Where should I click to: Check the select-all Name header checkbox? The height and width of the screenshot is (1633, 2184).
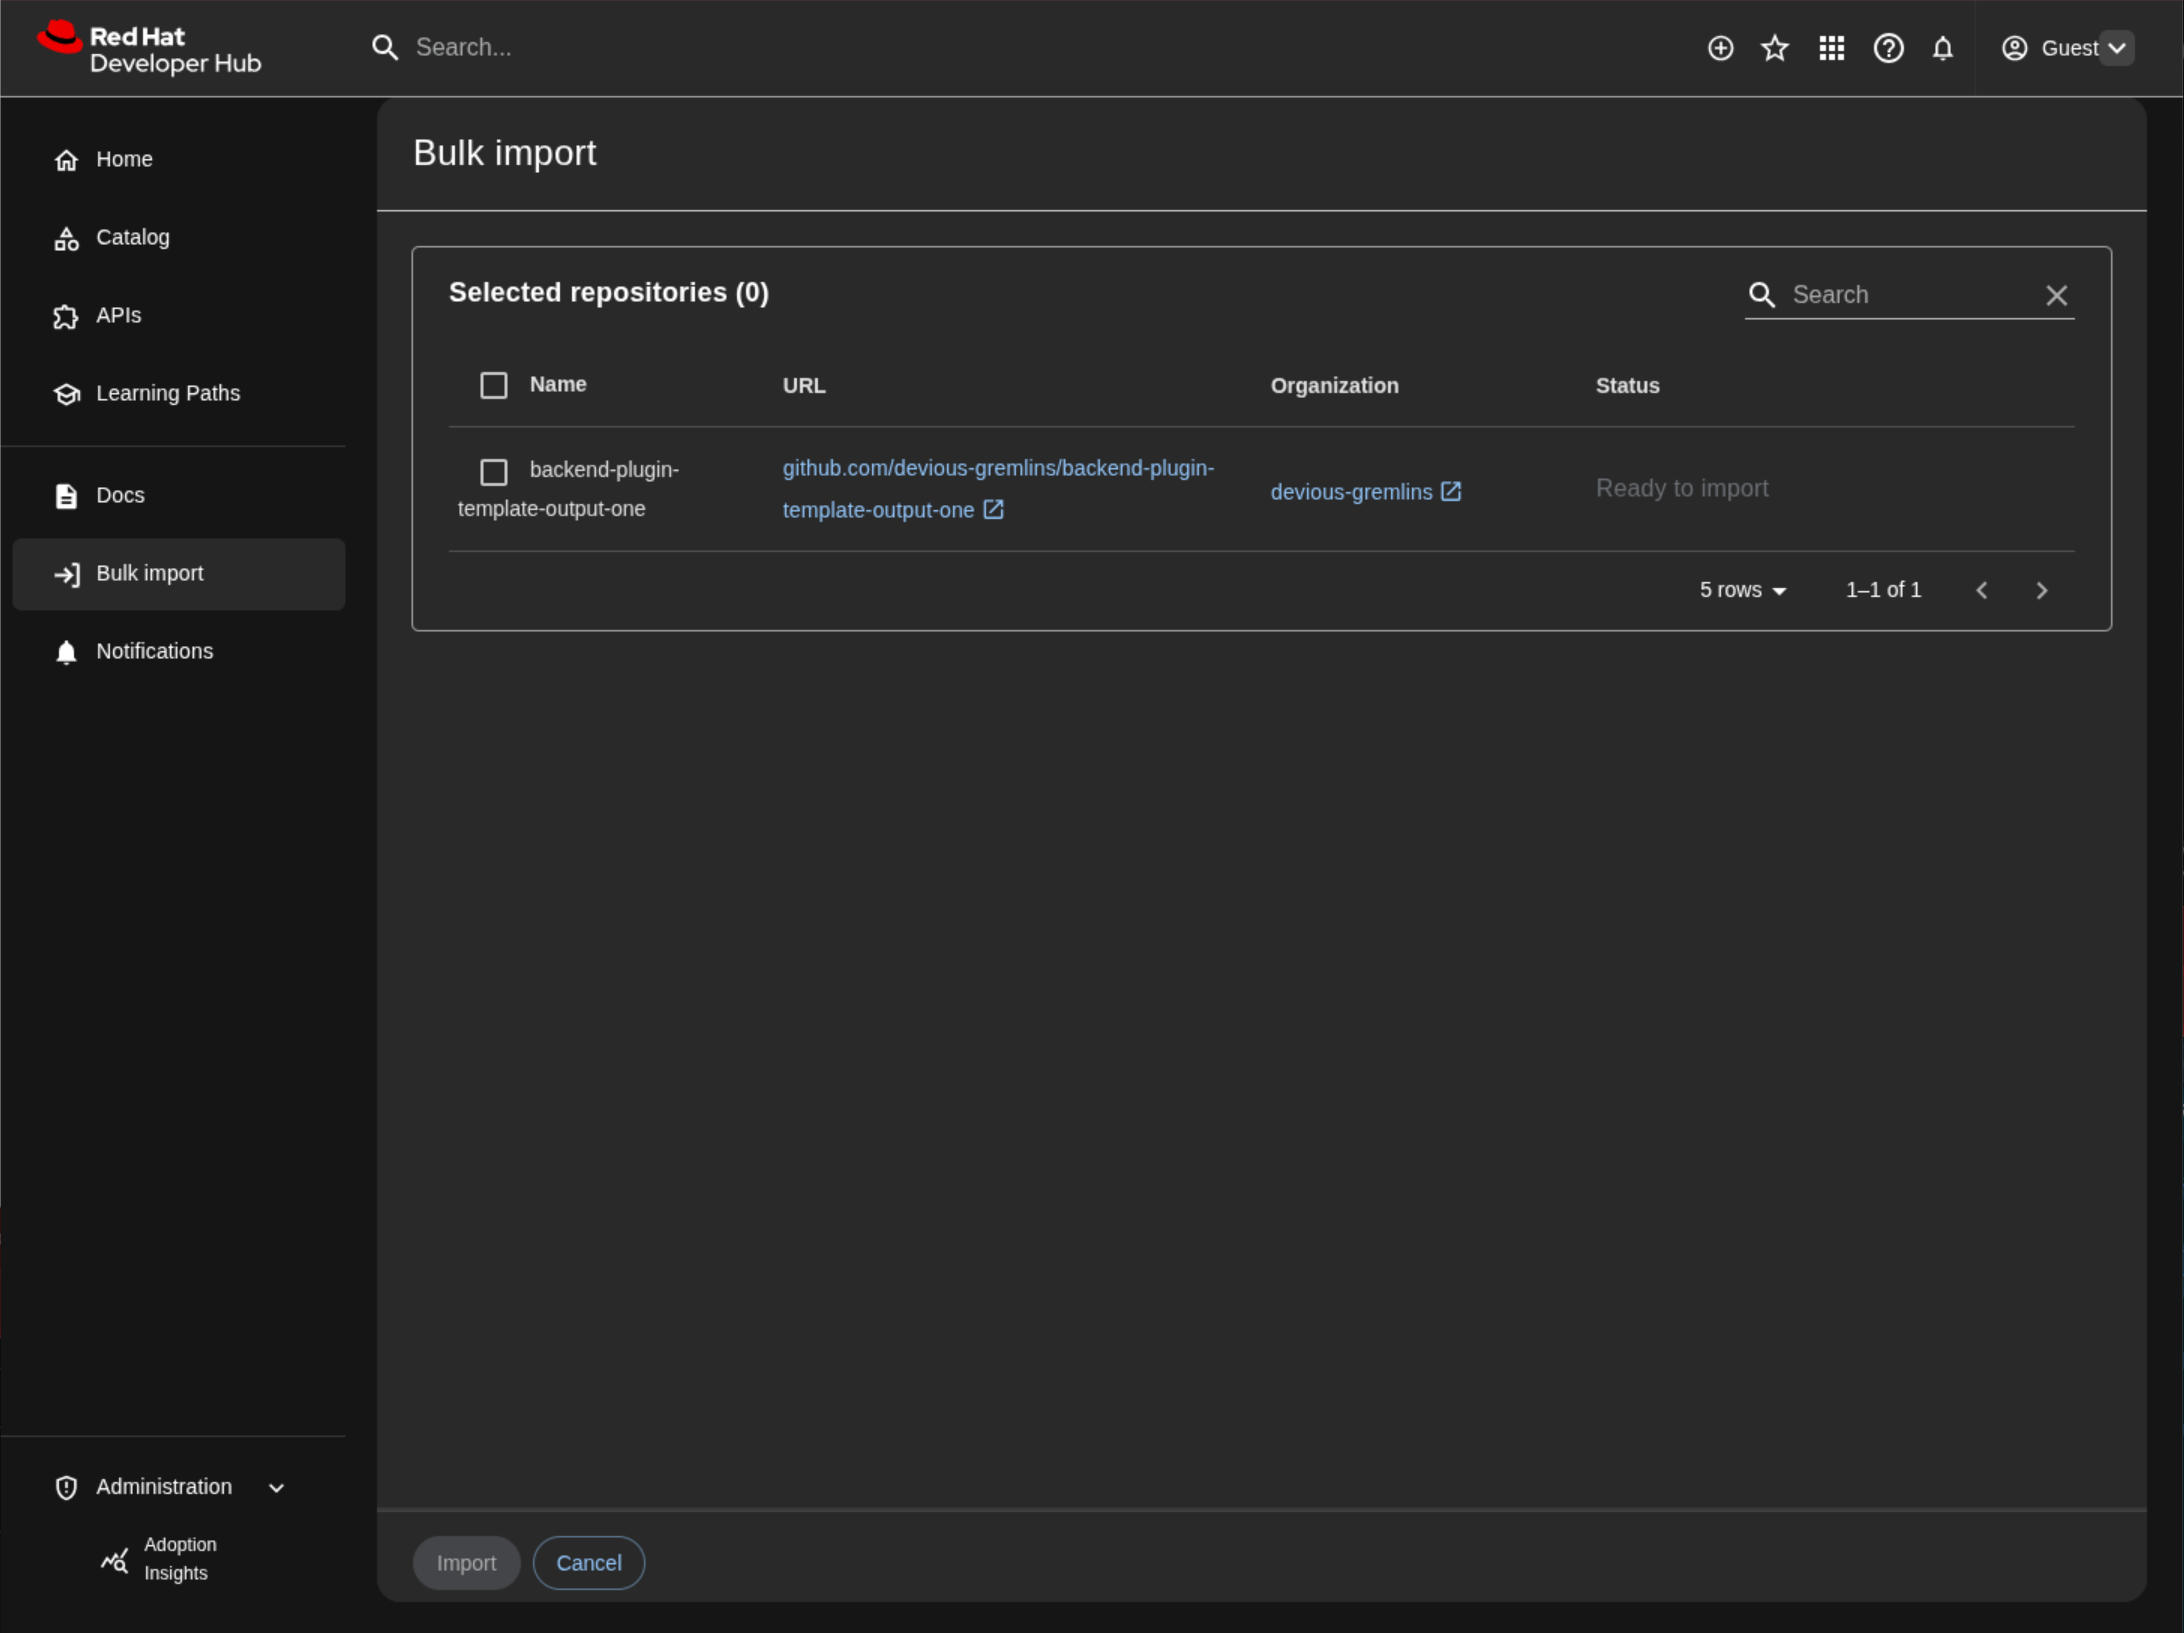click(493, 385)
